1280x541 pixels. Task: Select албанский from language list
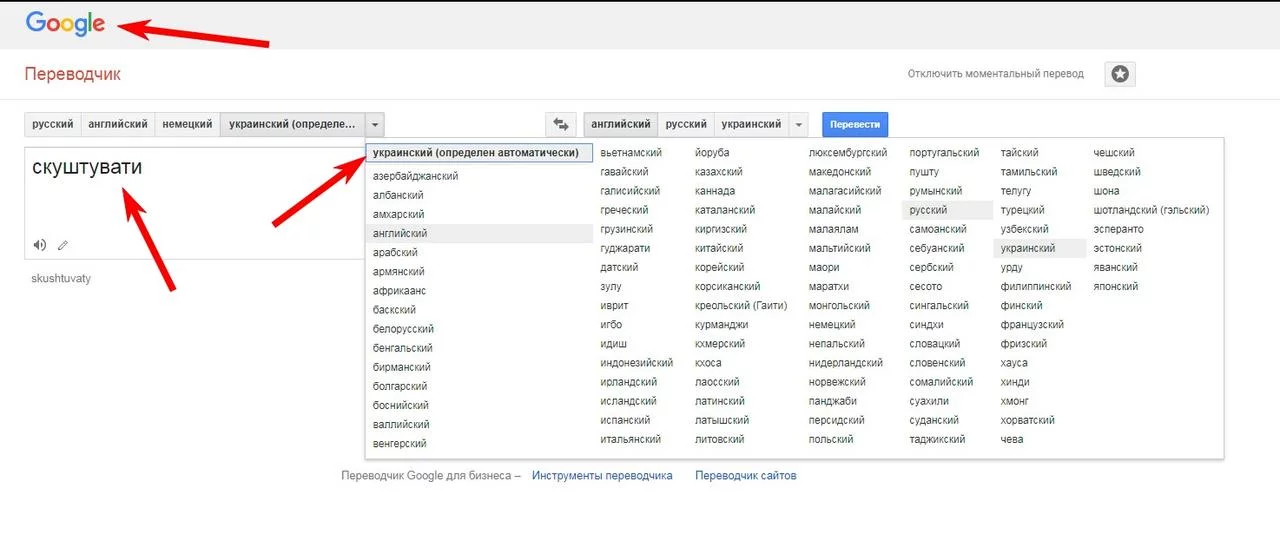[x=399, y=195]
